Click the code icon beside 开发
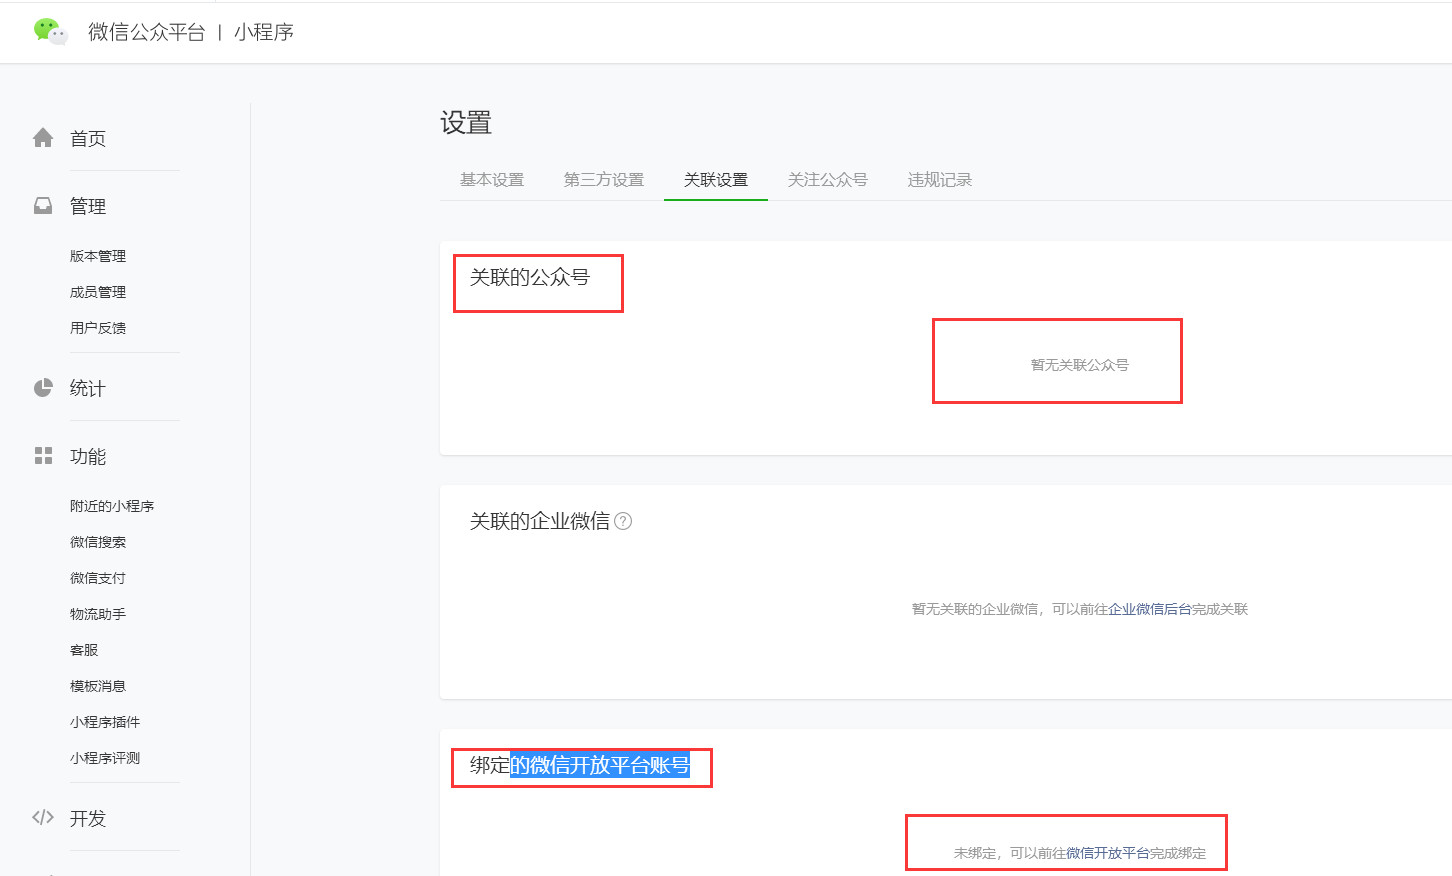Screen dimensions: 1452x876 pos(43,817)
